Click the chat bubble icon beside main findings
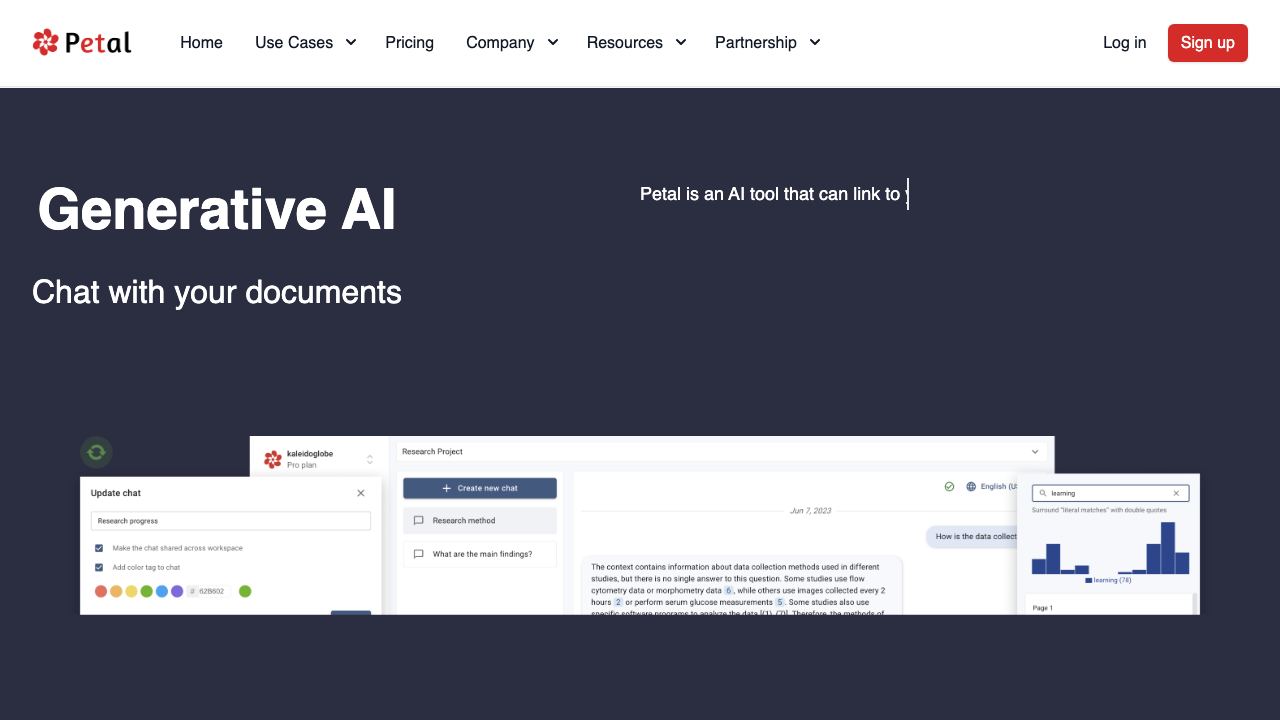This screenshot has height=720, width=1280. point(419,554)
